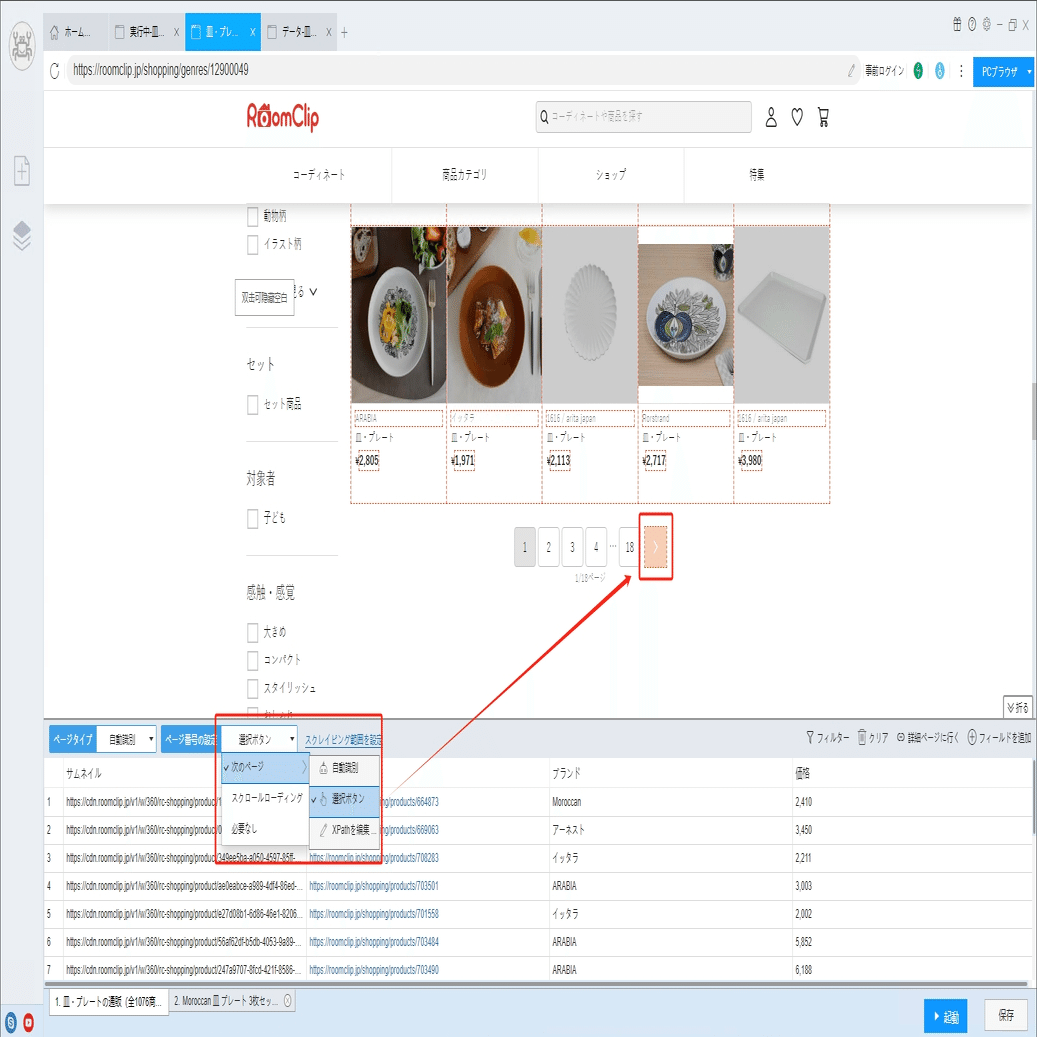1037x1037 pixels.
Task: Click 詳細ページに行く detail page icon
Action: click(x=901, y=737)
